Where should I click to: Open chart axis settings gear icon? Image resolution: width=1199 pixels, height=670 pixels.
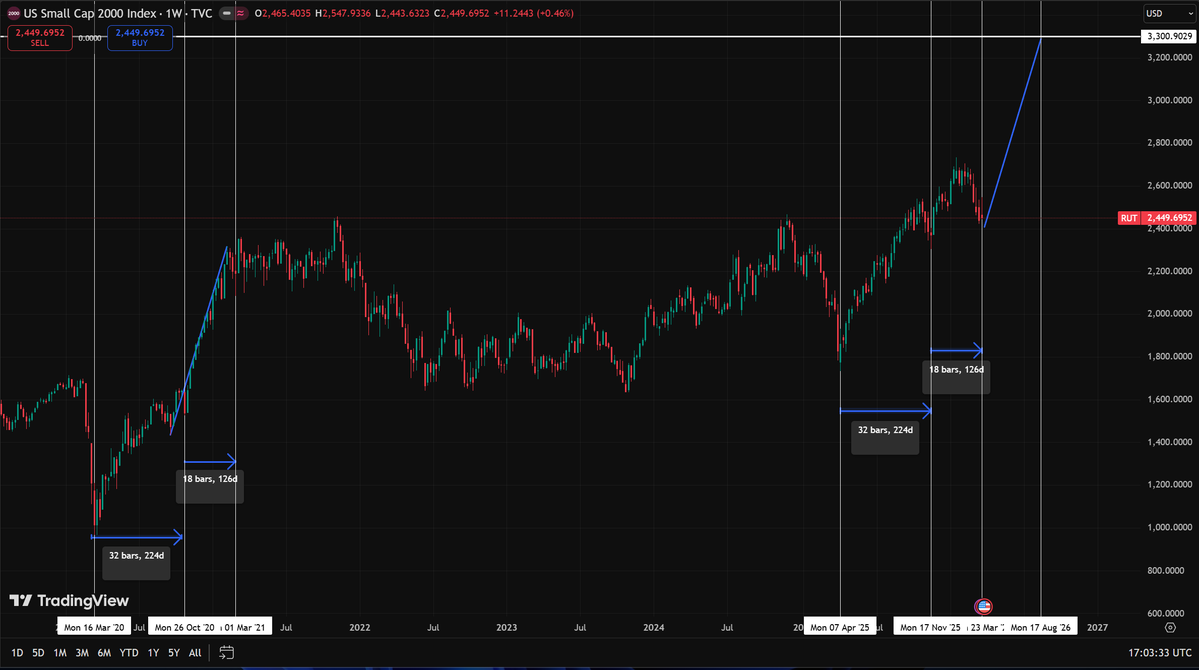pyautogui.click(x=1170, y=627)
